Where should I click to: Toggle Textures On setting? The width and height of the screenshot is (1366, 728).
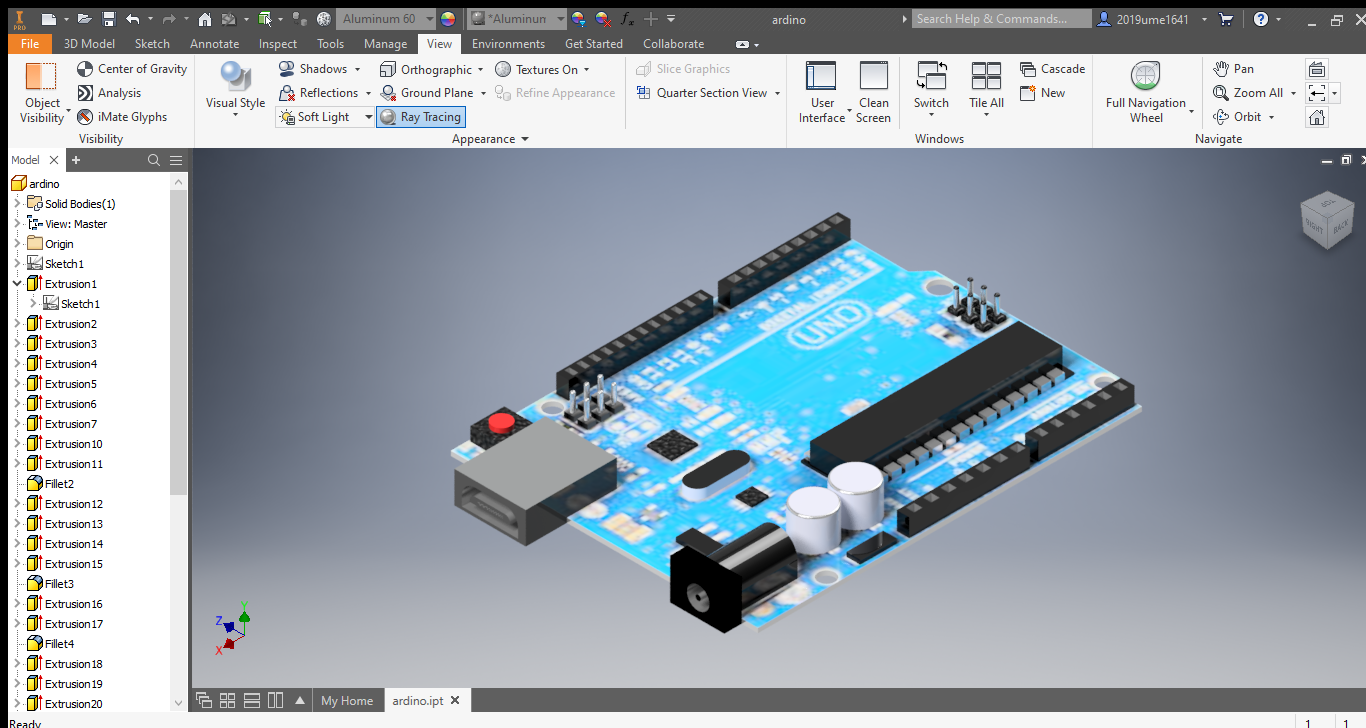[537, 69]
